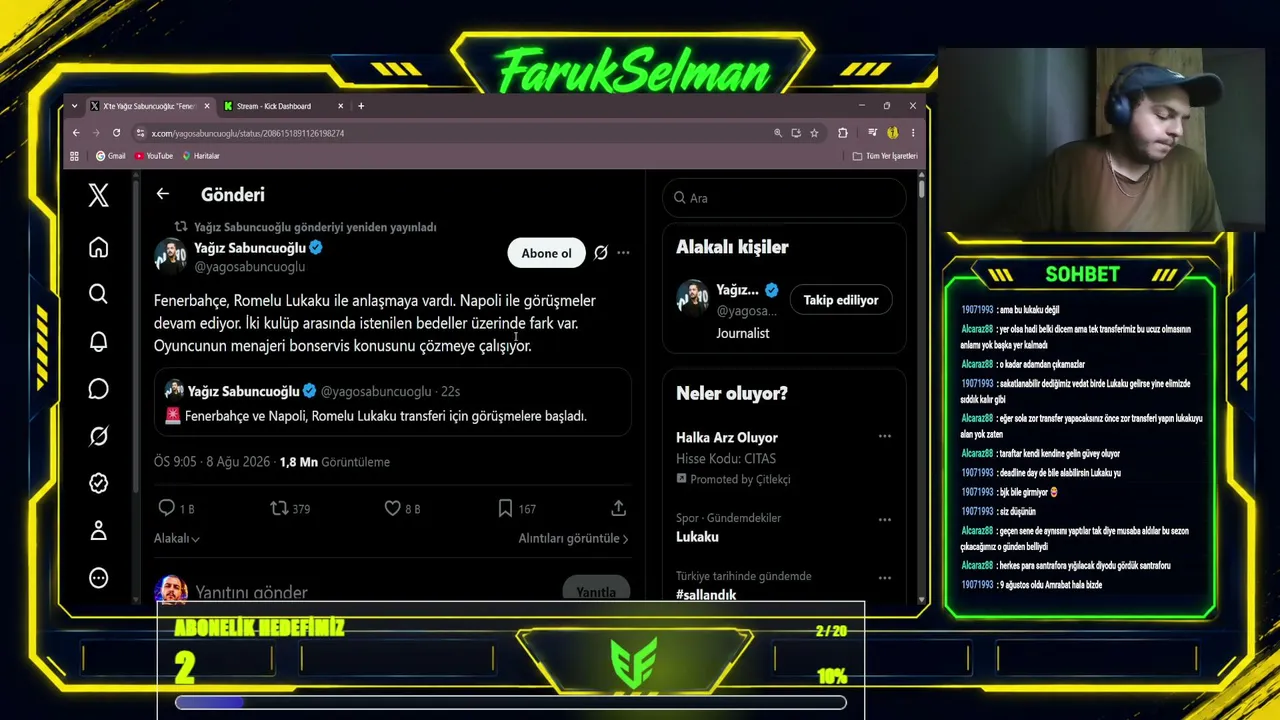Open More options circle in X sidebar
The image size is (1280, 720).
tap(98, 578)
